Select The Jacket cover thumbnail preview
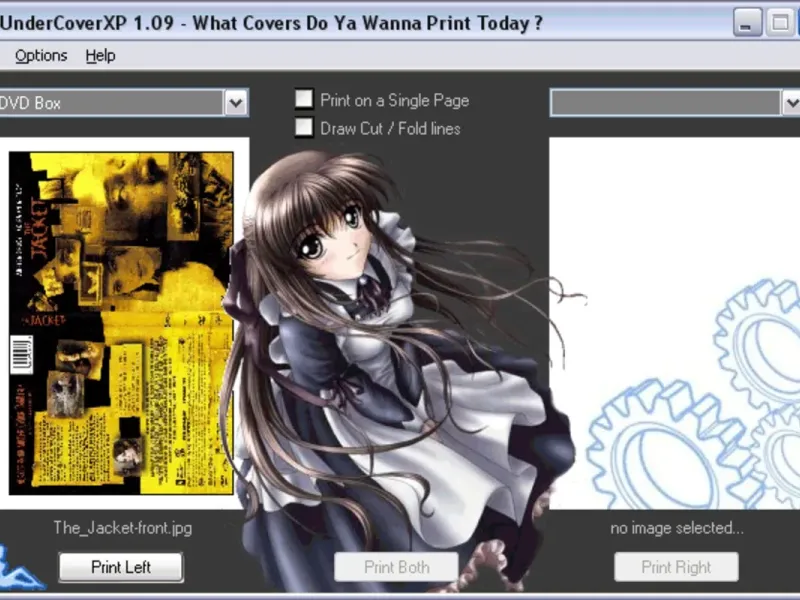The width and height of the screenshot is (800, 600). [121, 323]
